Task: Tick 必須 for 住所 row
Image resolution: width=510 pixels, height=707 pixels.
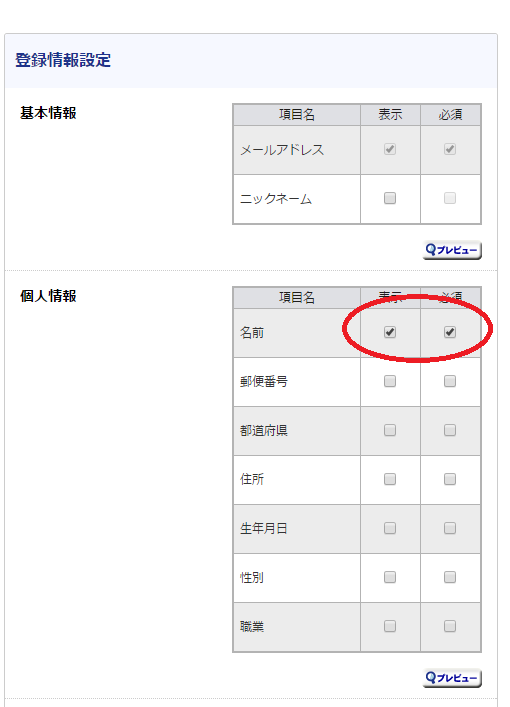Action: click(450, 479)
